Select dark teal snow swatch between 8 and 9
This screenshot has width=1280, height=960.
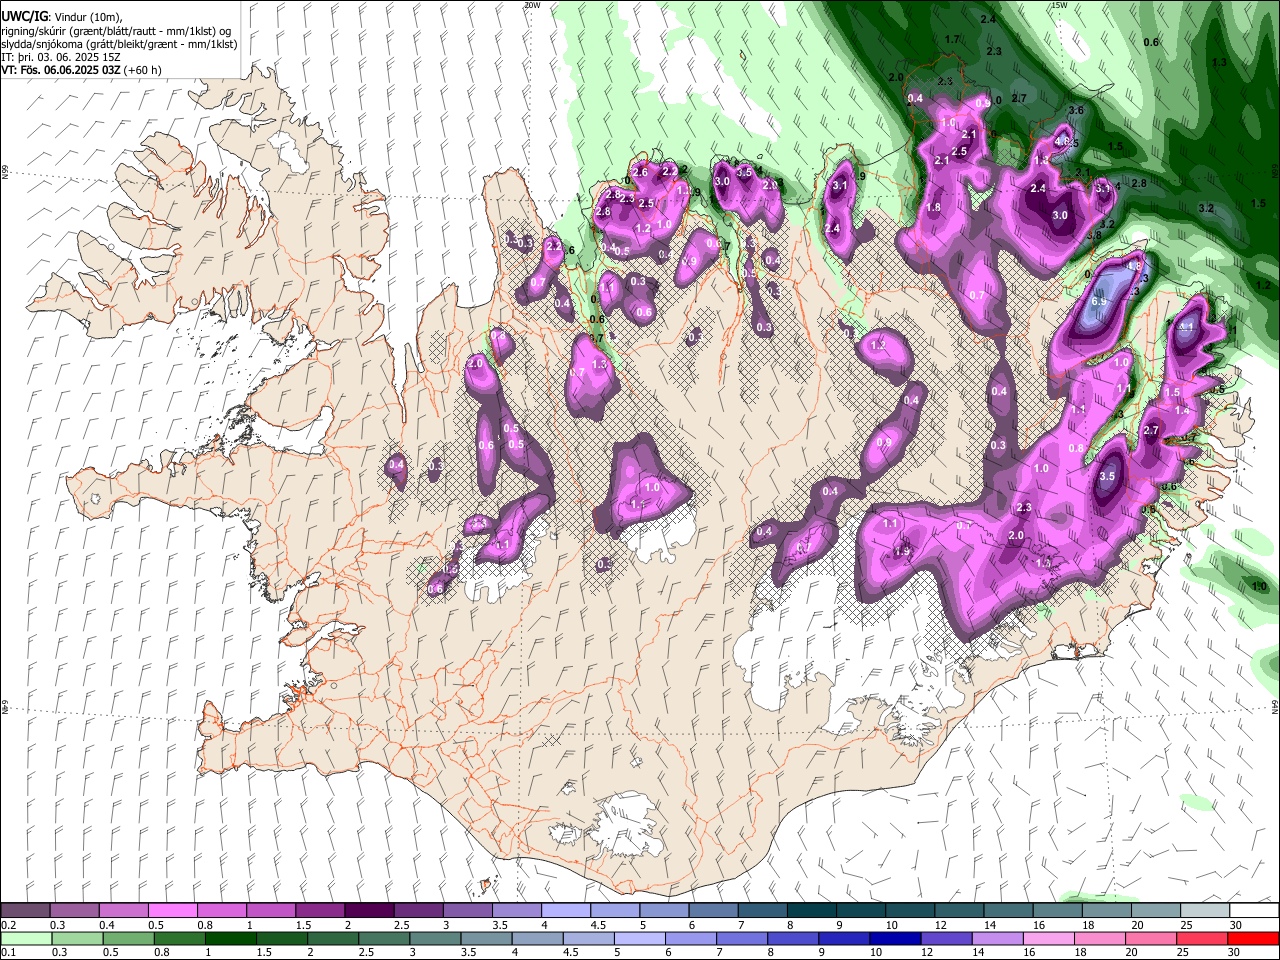811,911
